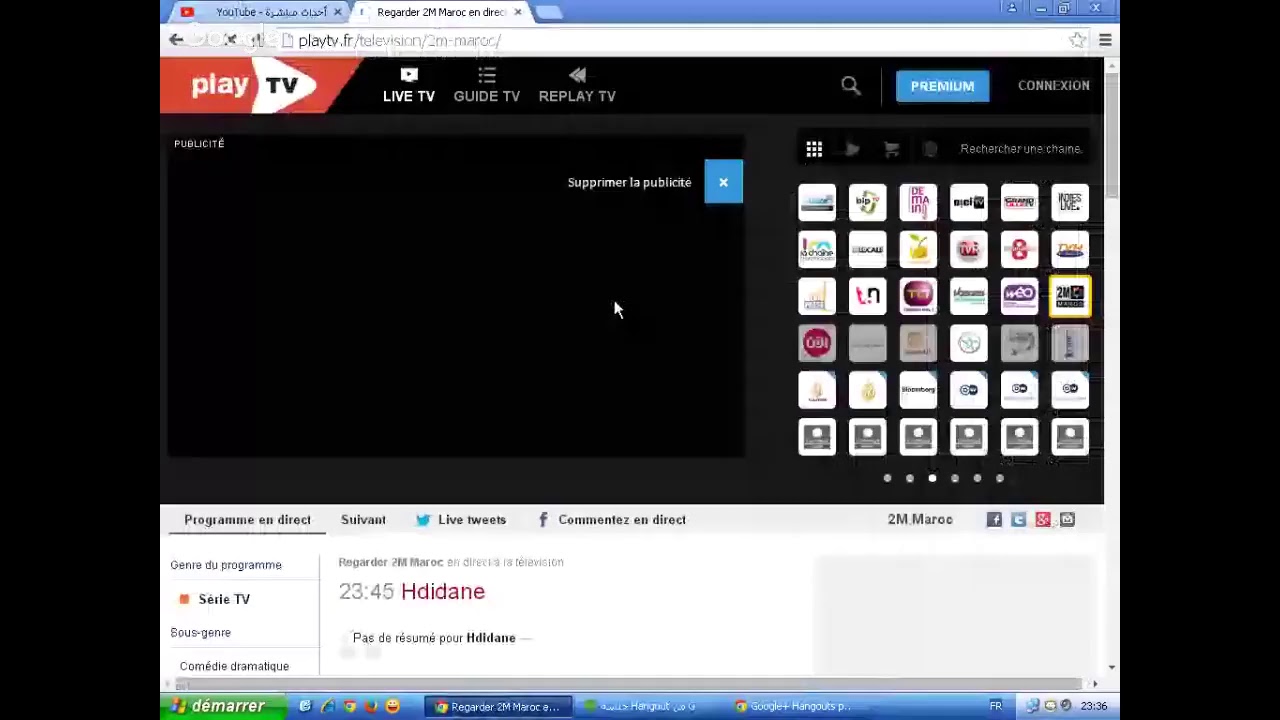Screen dimensions: 1280x720
Task: Select the TLT channel
Action: point(918,295)
